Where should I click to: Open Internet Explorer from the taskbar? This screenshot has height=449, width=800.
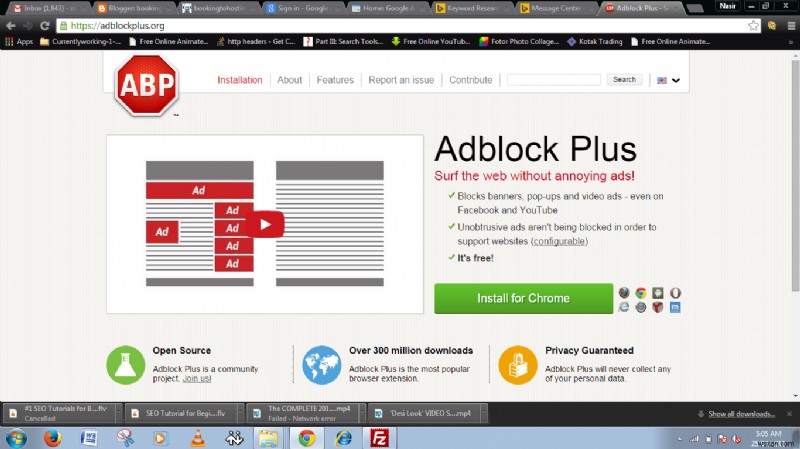pos(343,438)
